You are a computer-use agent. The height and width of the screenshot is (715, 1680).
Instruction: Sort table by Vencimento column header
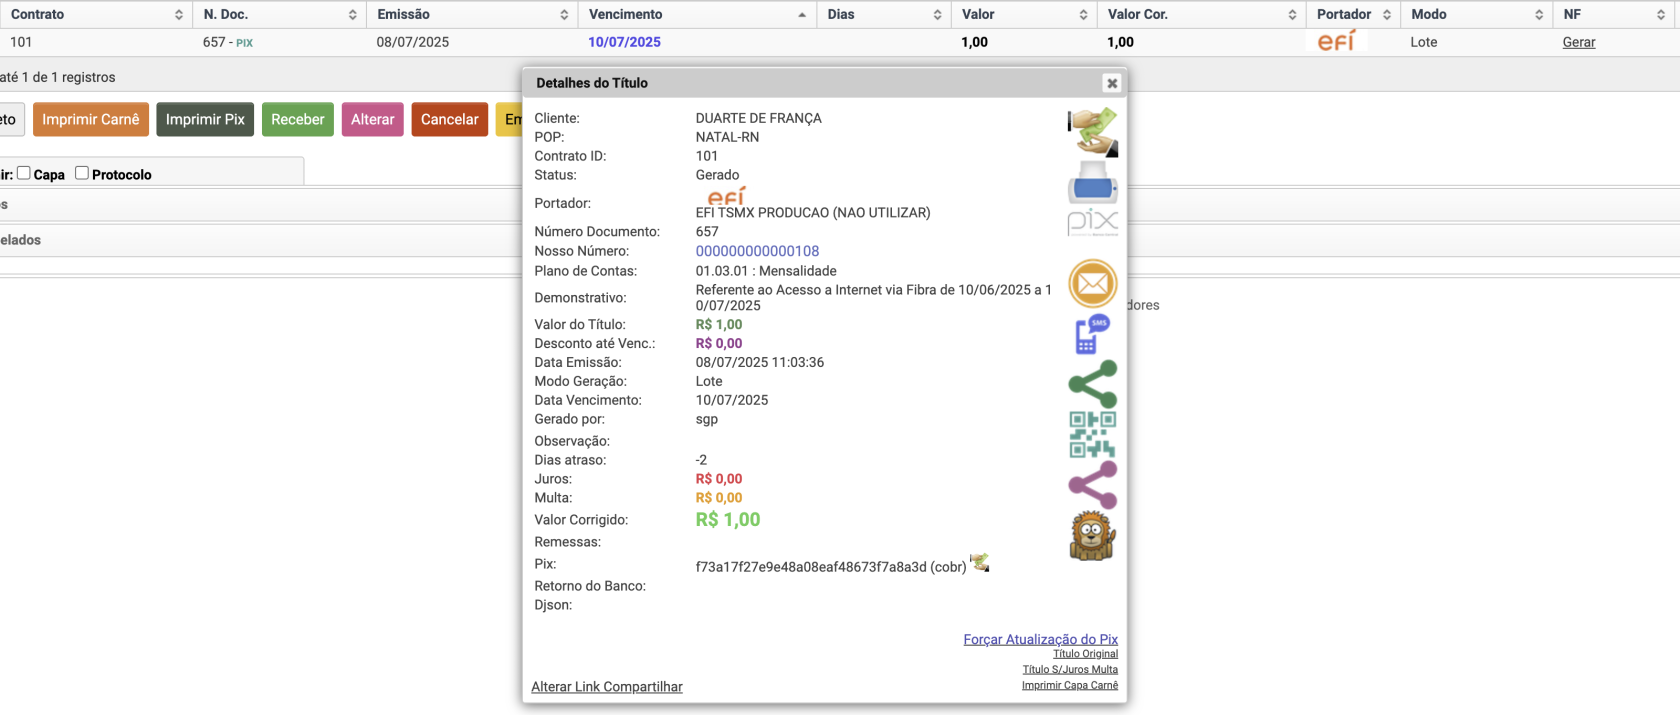coord(625,14)
